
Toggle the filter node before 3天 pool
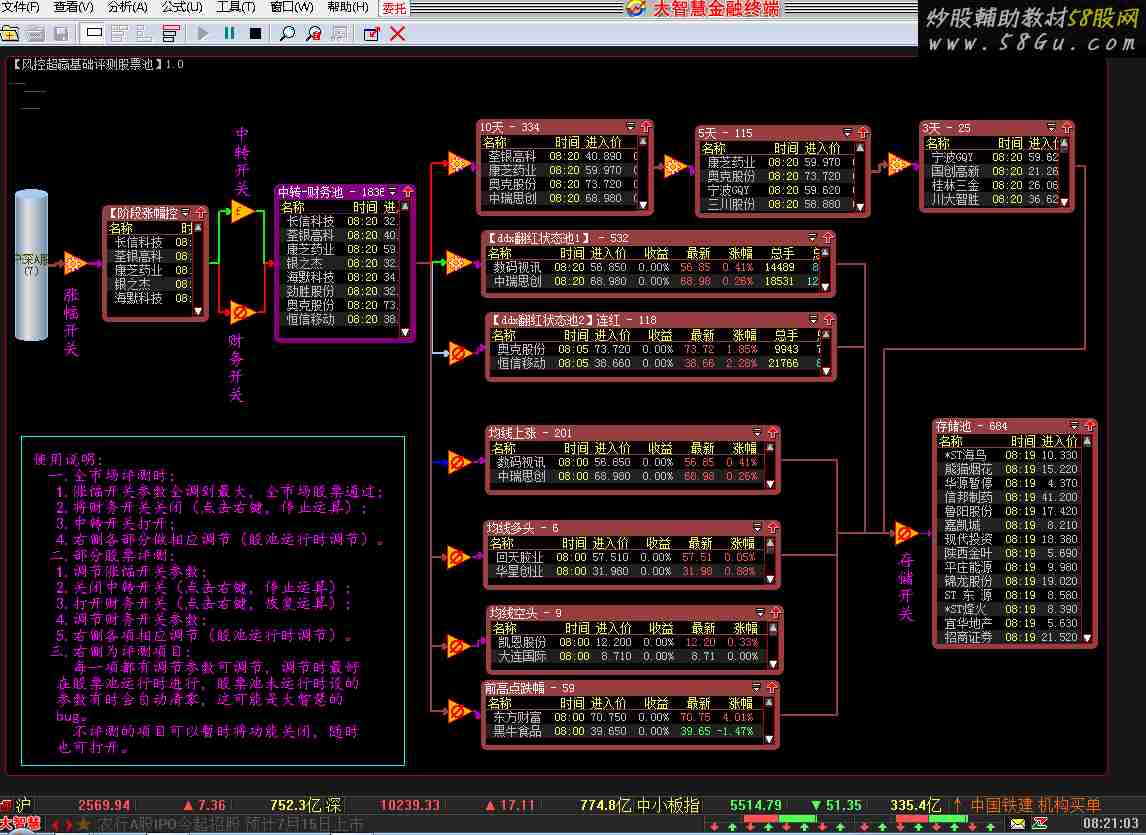pos(899,165)
